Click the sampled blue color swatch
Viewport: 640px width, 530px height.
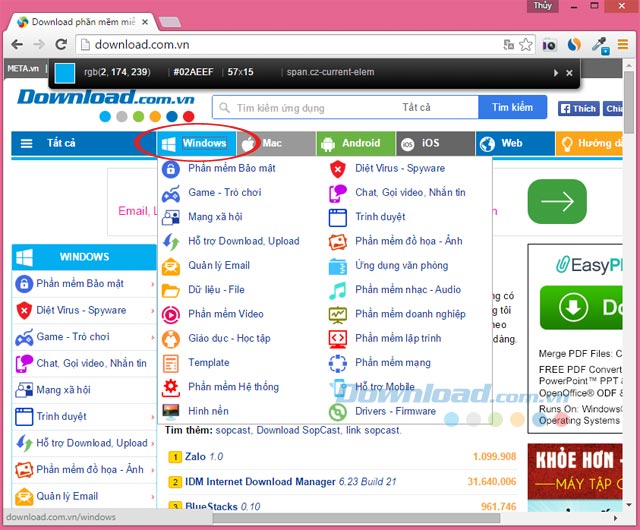(64, 73)
